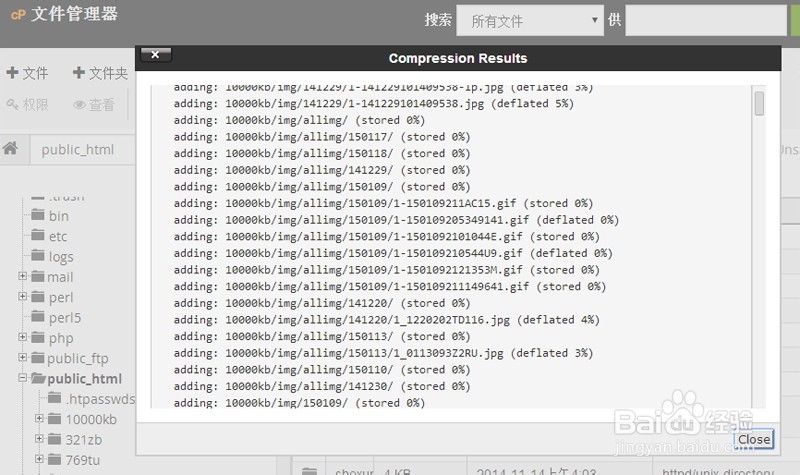
Task: Expand the php folder node
Action: pyautogui.click(x=22, y=337)
